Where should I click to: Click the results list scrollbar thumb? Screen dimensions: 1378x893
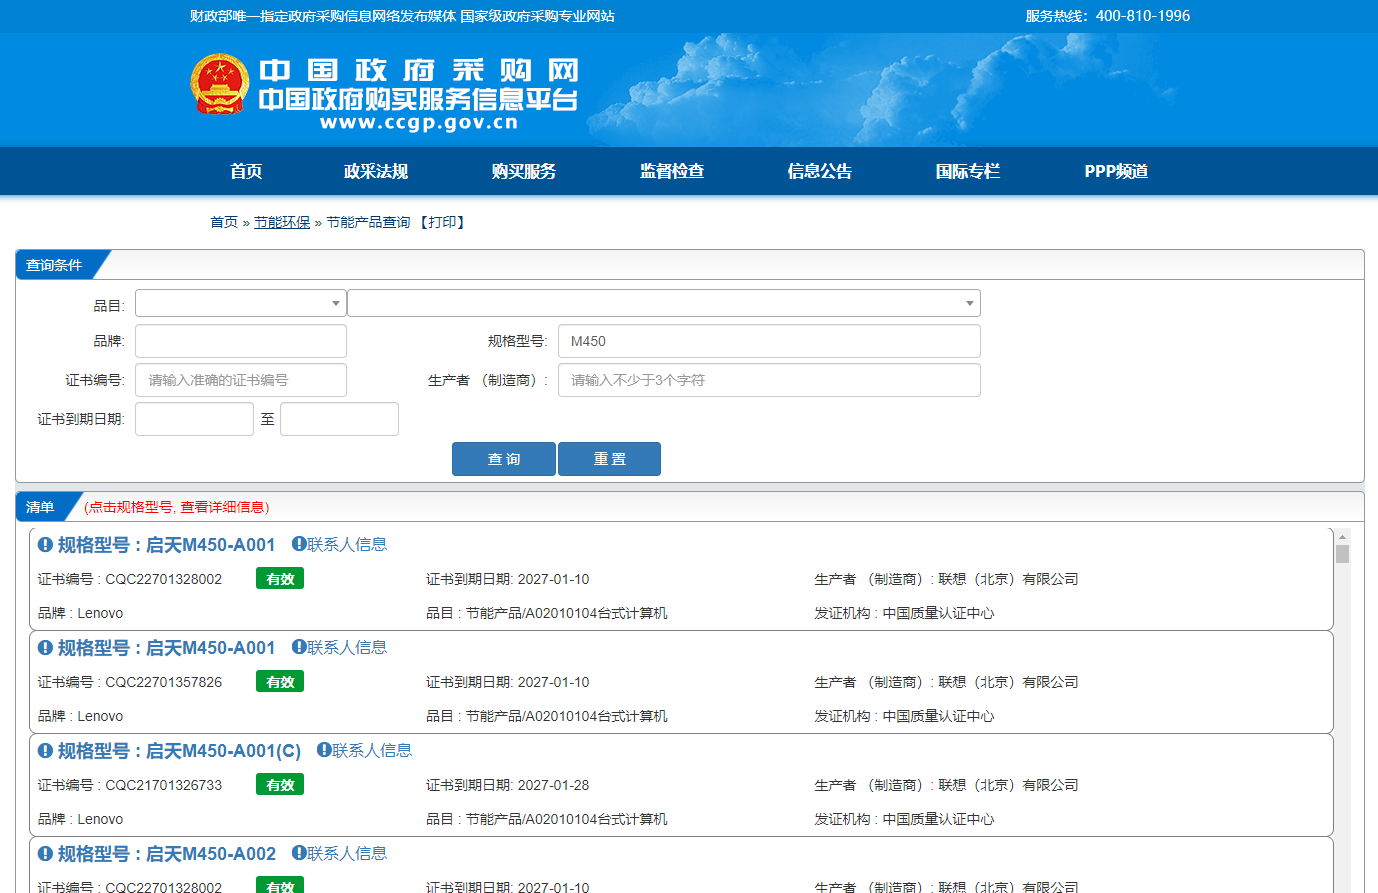pyautogui.click(x=1343, y=554)
